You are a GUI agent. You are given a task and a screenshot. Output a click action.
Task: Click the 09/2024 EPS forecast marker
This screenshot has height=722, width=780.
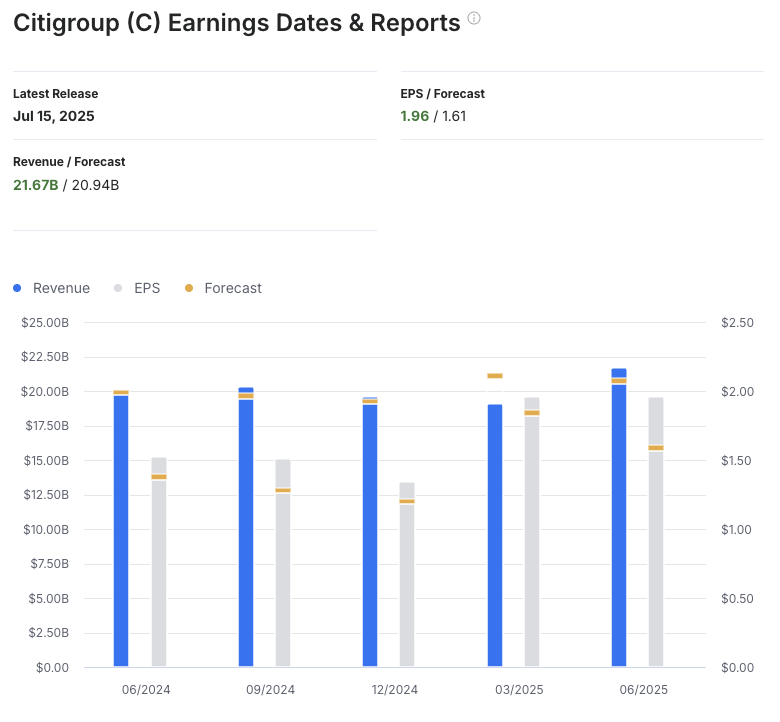283,490
